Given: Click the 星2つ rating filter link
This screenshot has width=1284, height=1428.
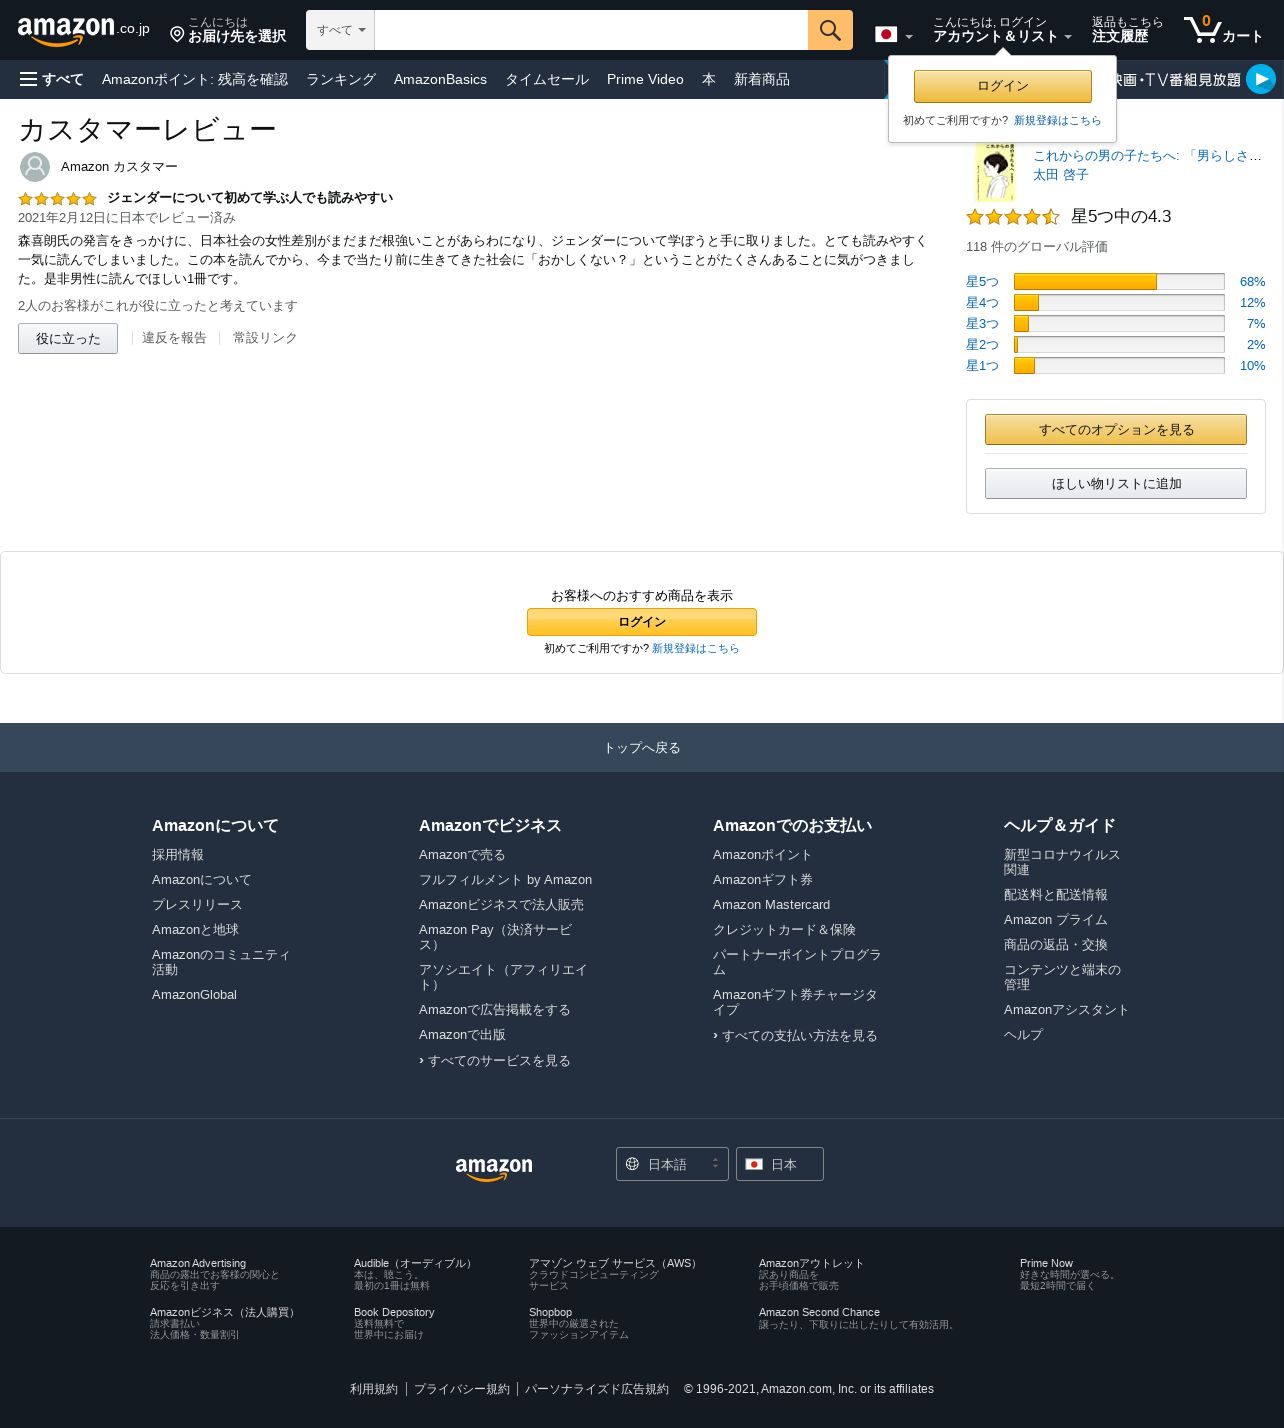Looking at the screenshot, I should pos(982,345).
